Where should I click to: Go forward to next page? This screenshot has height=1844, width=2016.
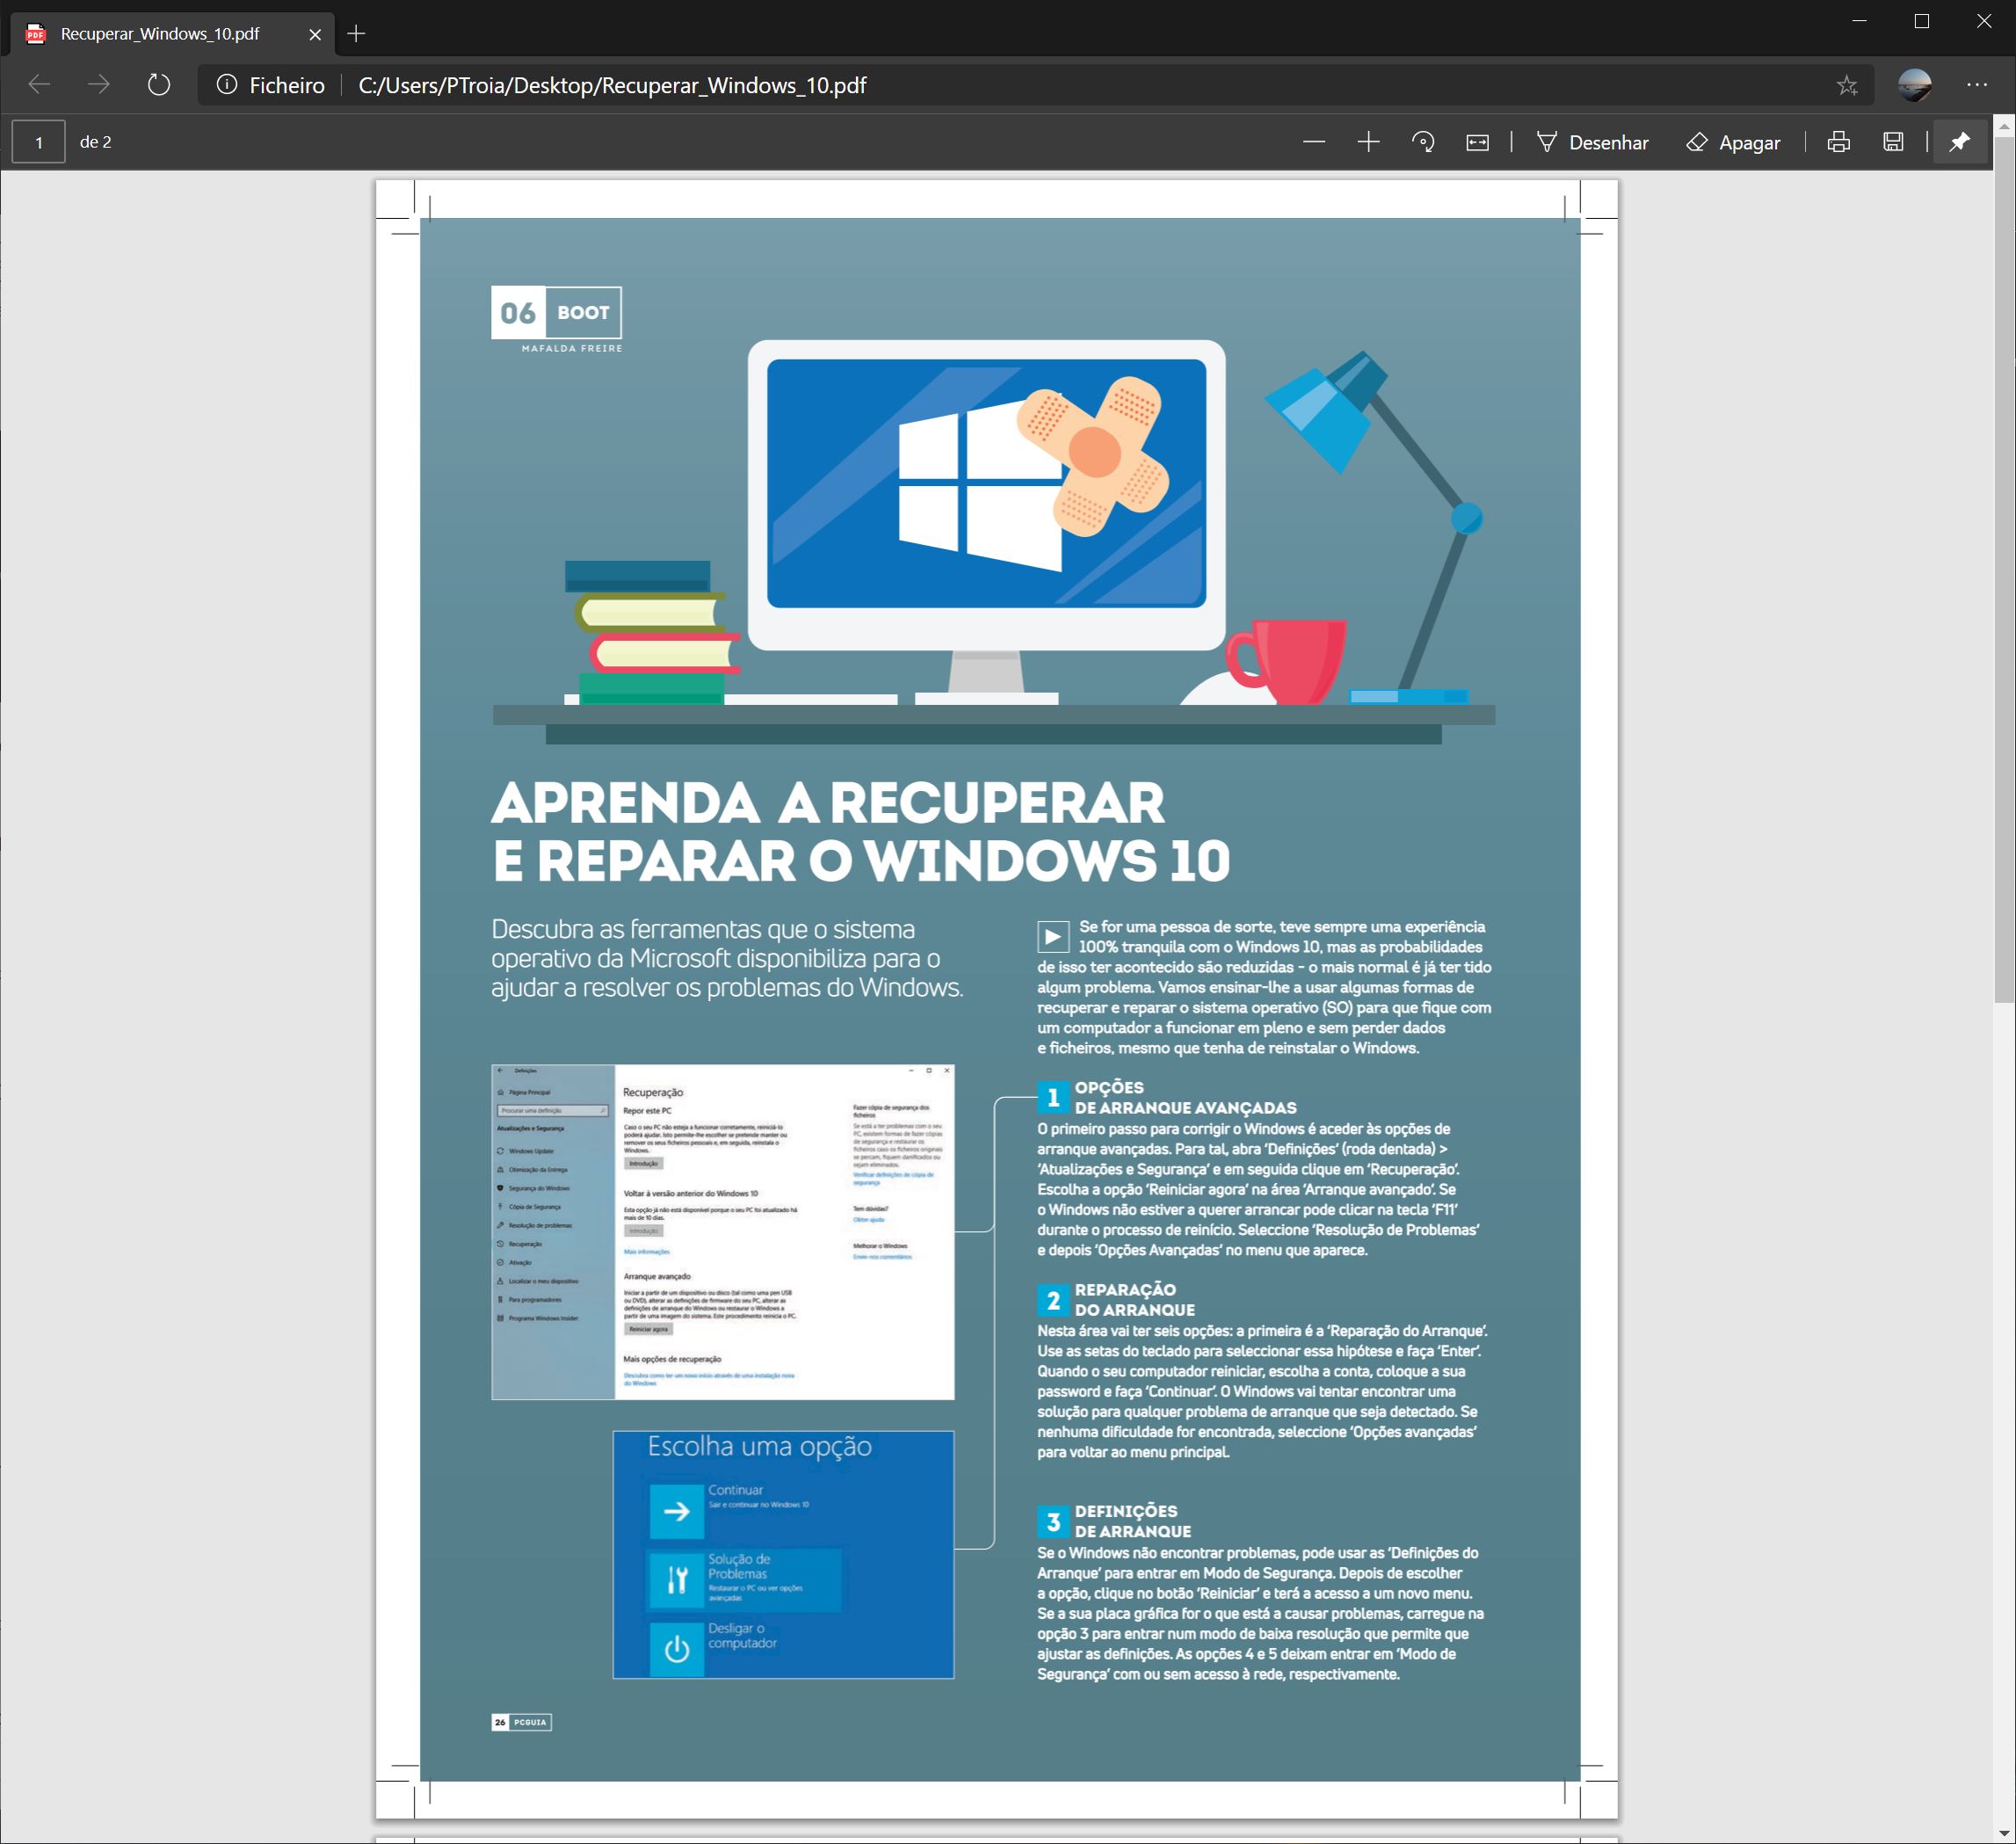click(x=98, y=85)
